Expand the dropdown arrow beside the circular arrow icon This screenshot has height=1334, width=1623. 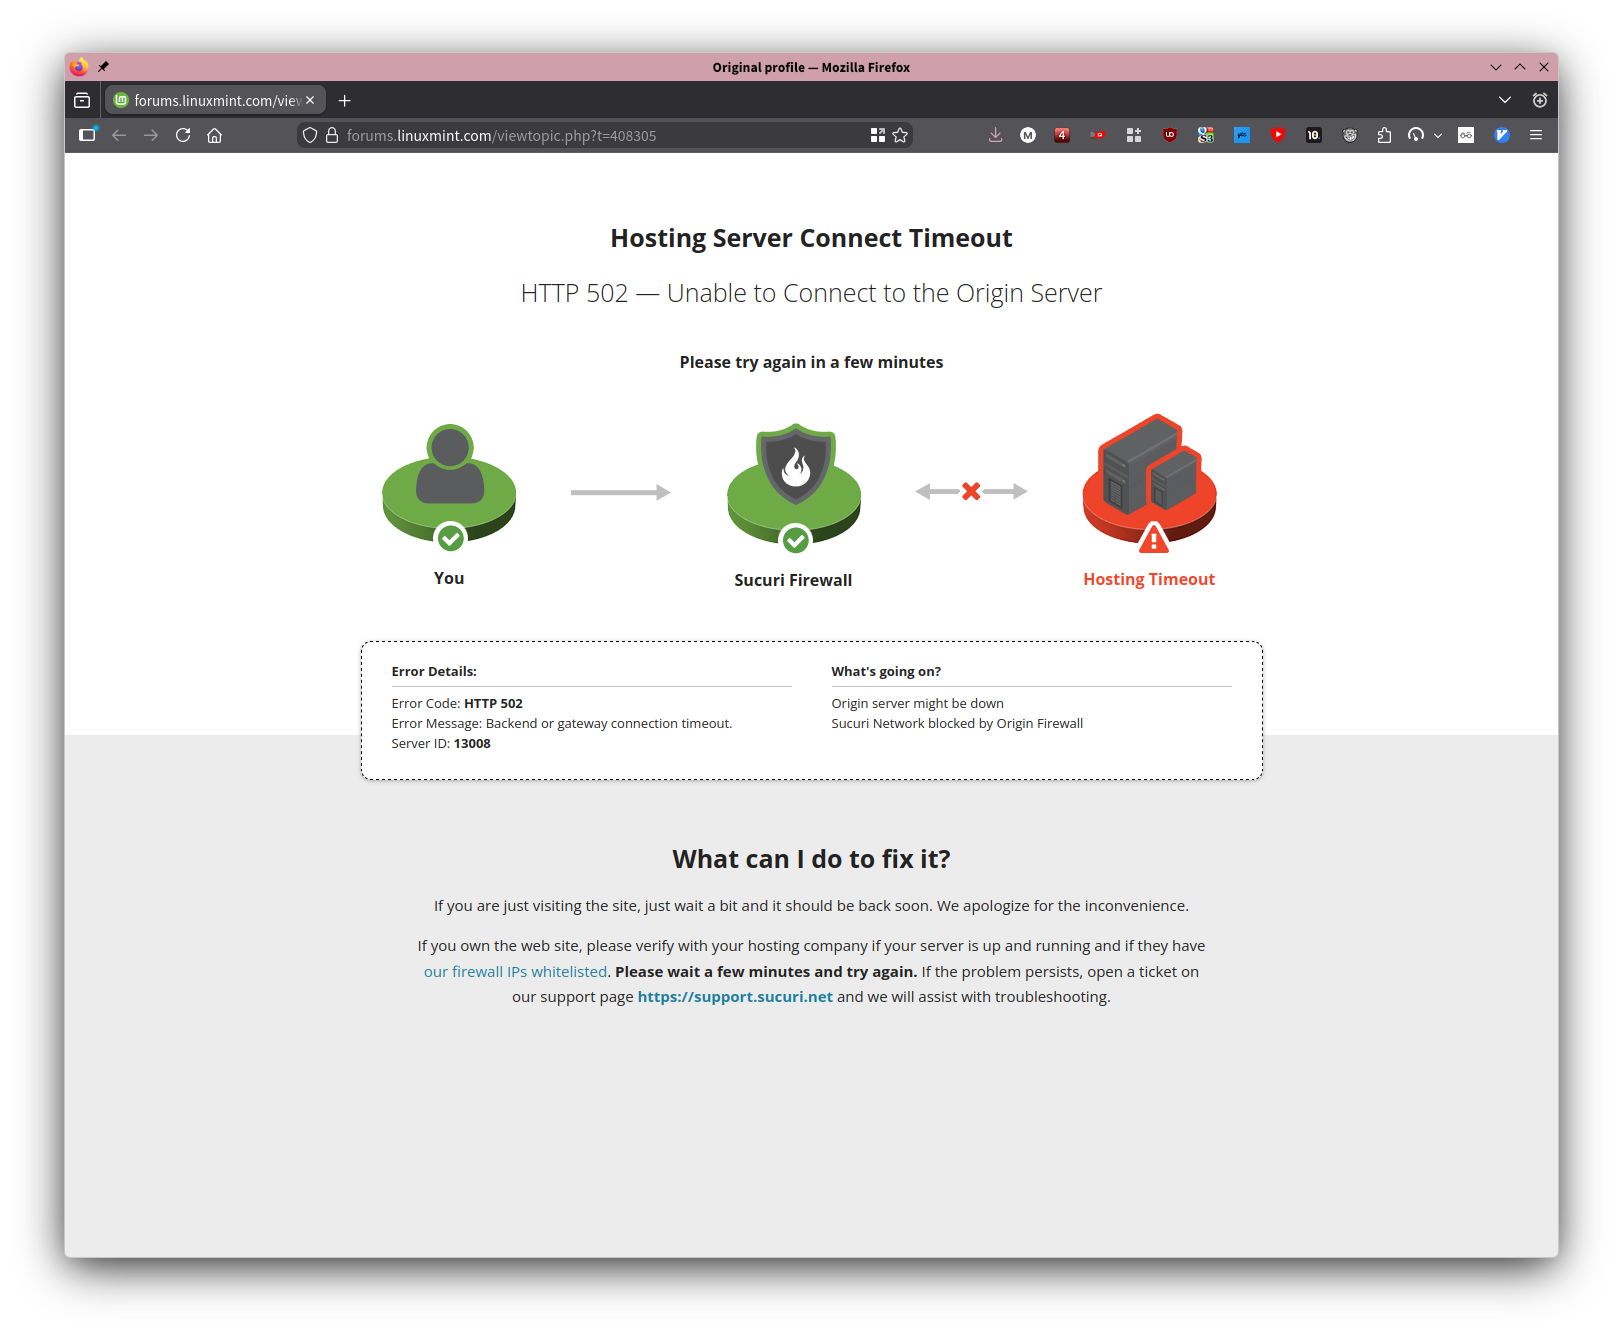coord(1438,135)
